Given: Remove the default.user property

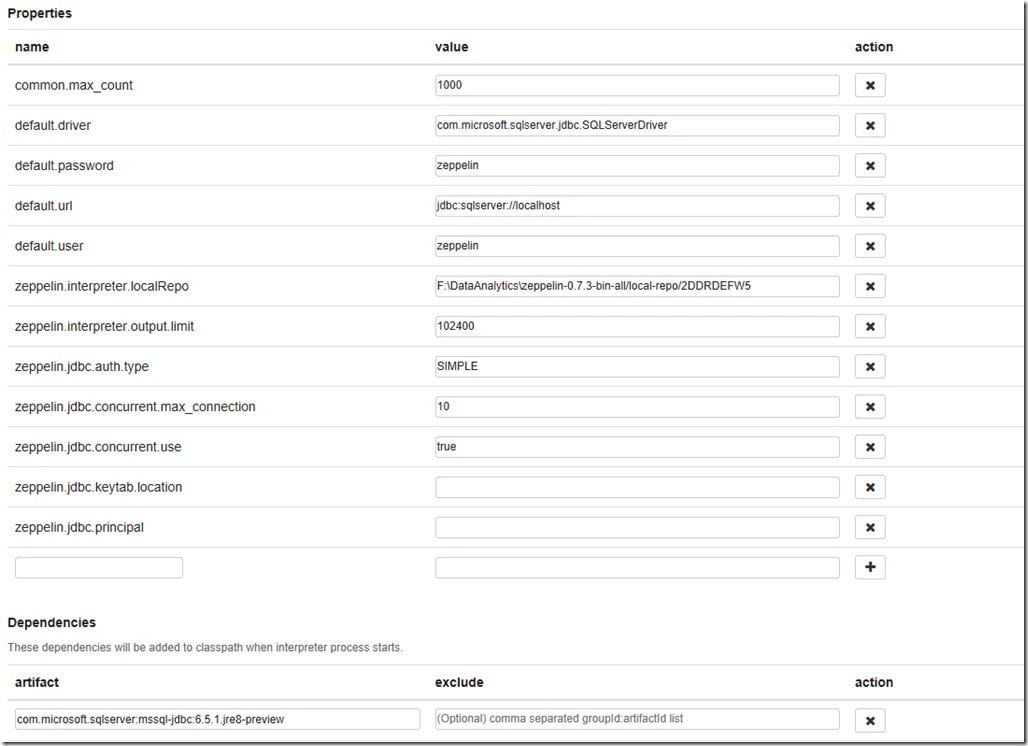Looking at the screenshot, I should point(869,245).
